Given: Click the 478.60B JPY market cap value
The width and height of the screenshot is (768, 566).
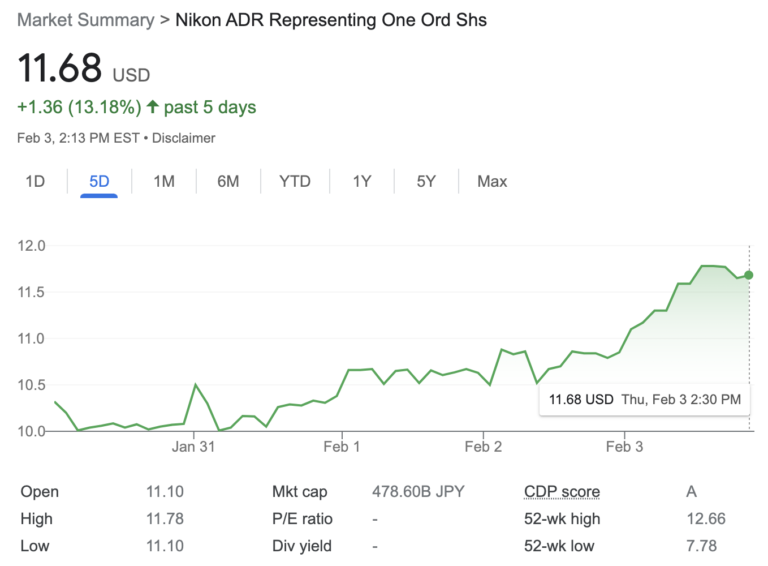Looking at the screenshot, I should [418, 492].
